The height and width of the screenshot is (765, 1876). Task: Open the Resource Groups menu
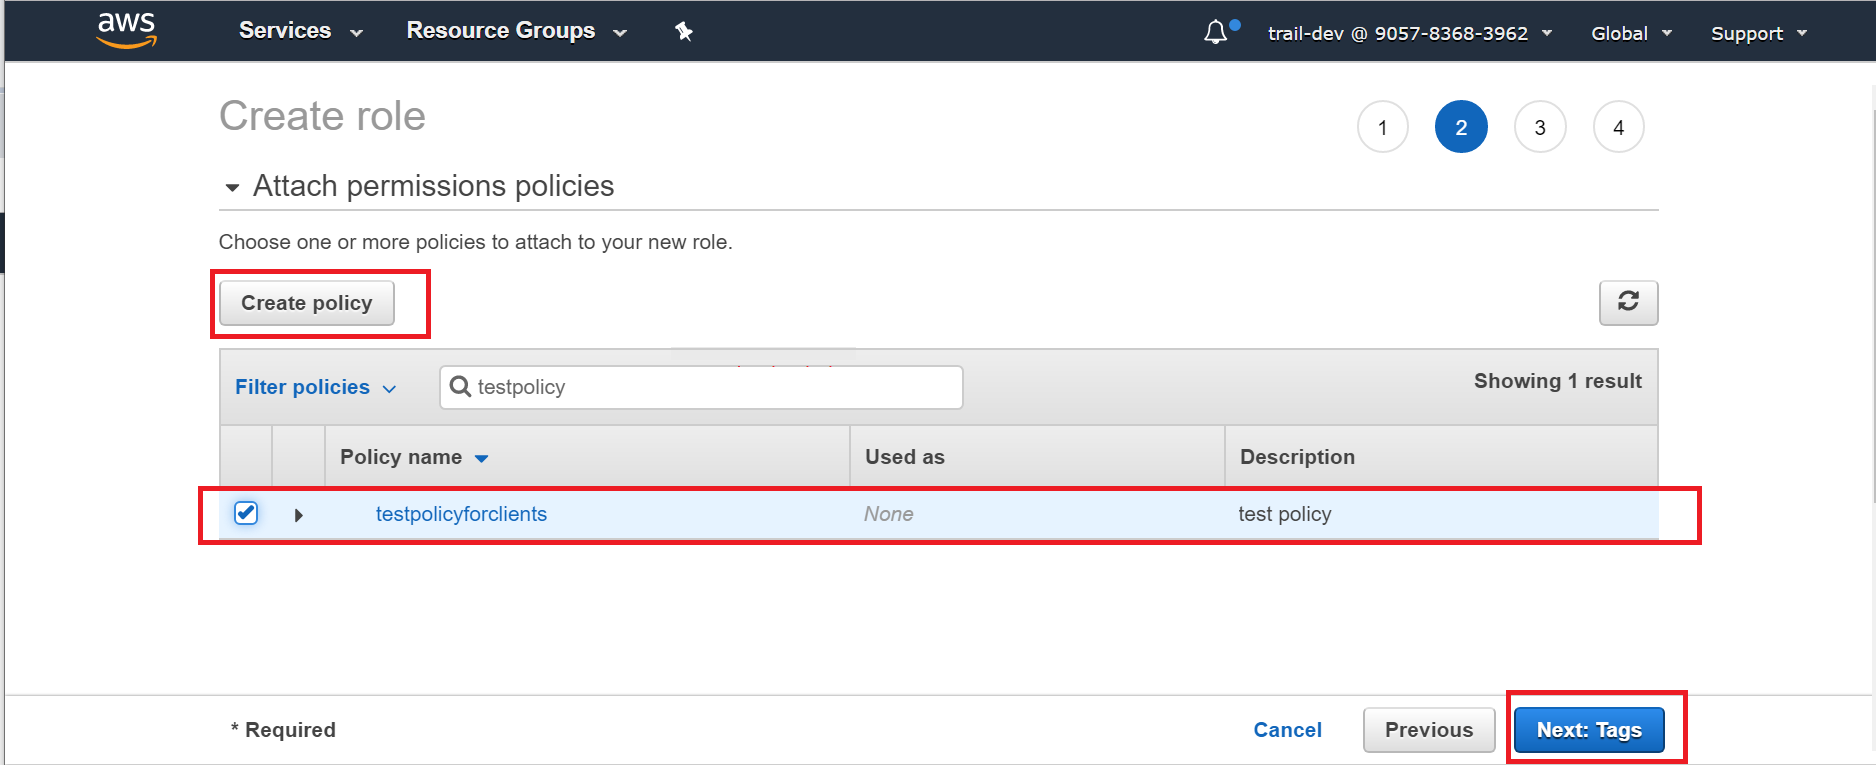[516, 31]
